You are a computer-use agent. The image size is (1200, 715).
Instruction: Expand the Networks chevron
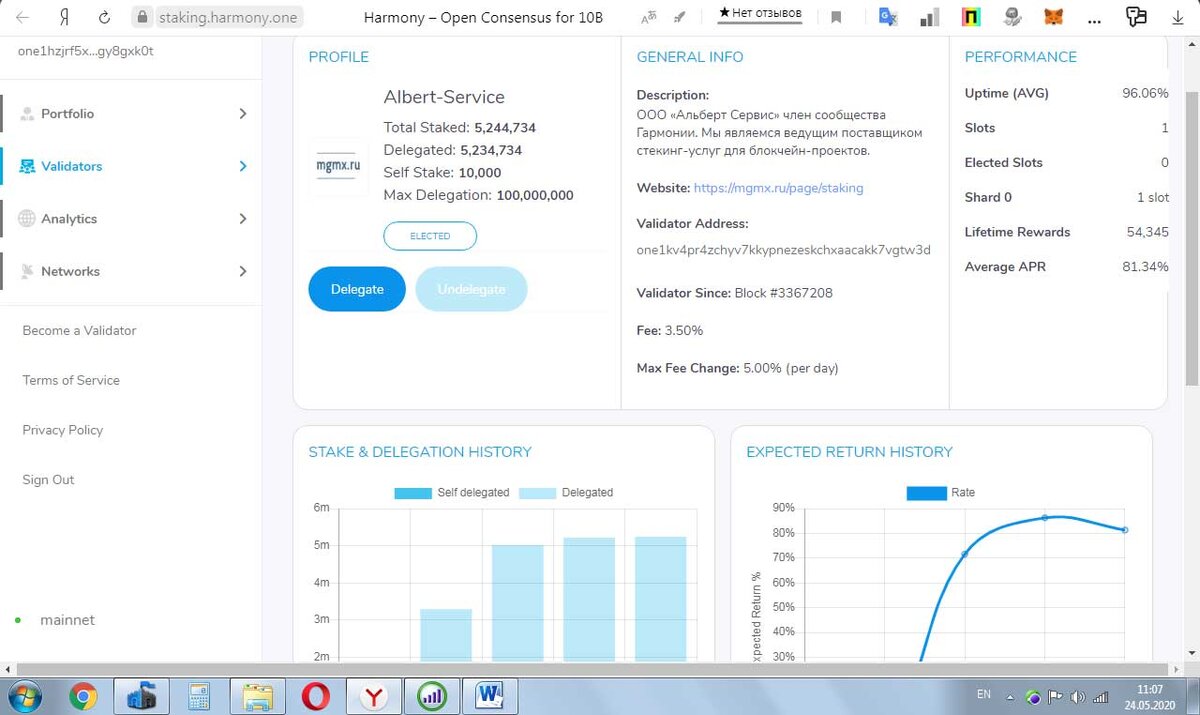pos(242,271)
